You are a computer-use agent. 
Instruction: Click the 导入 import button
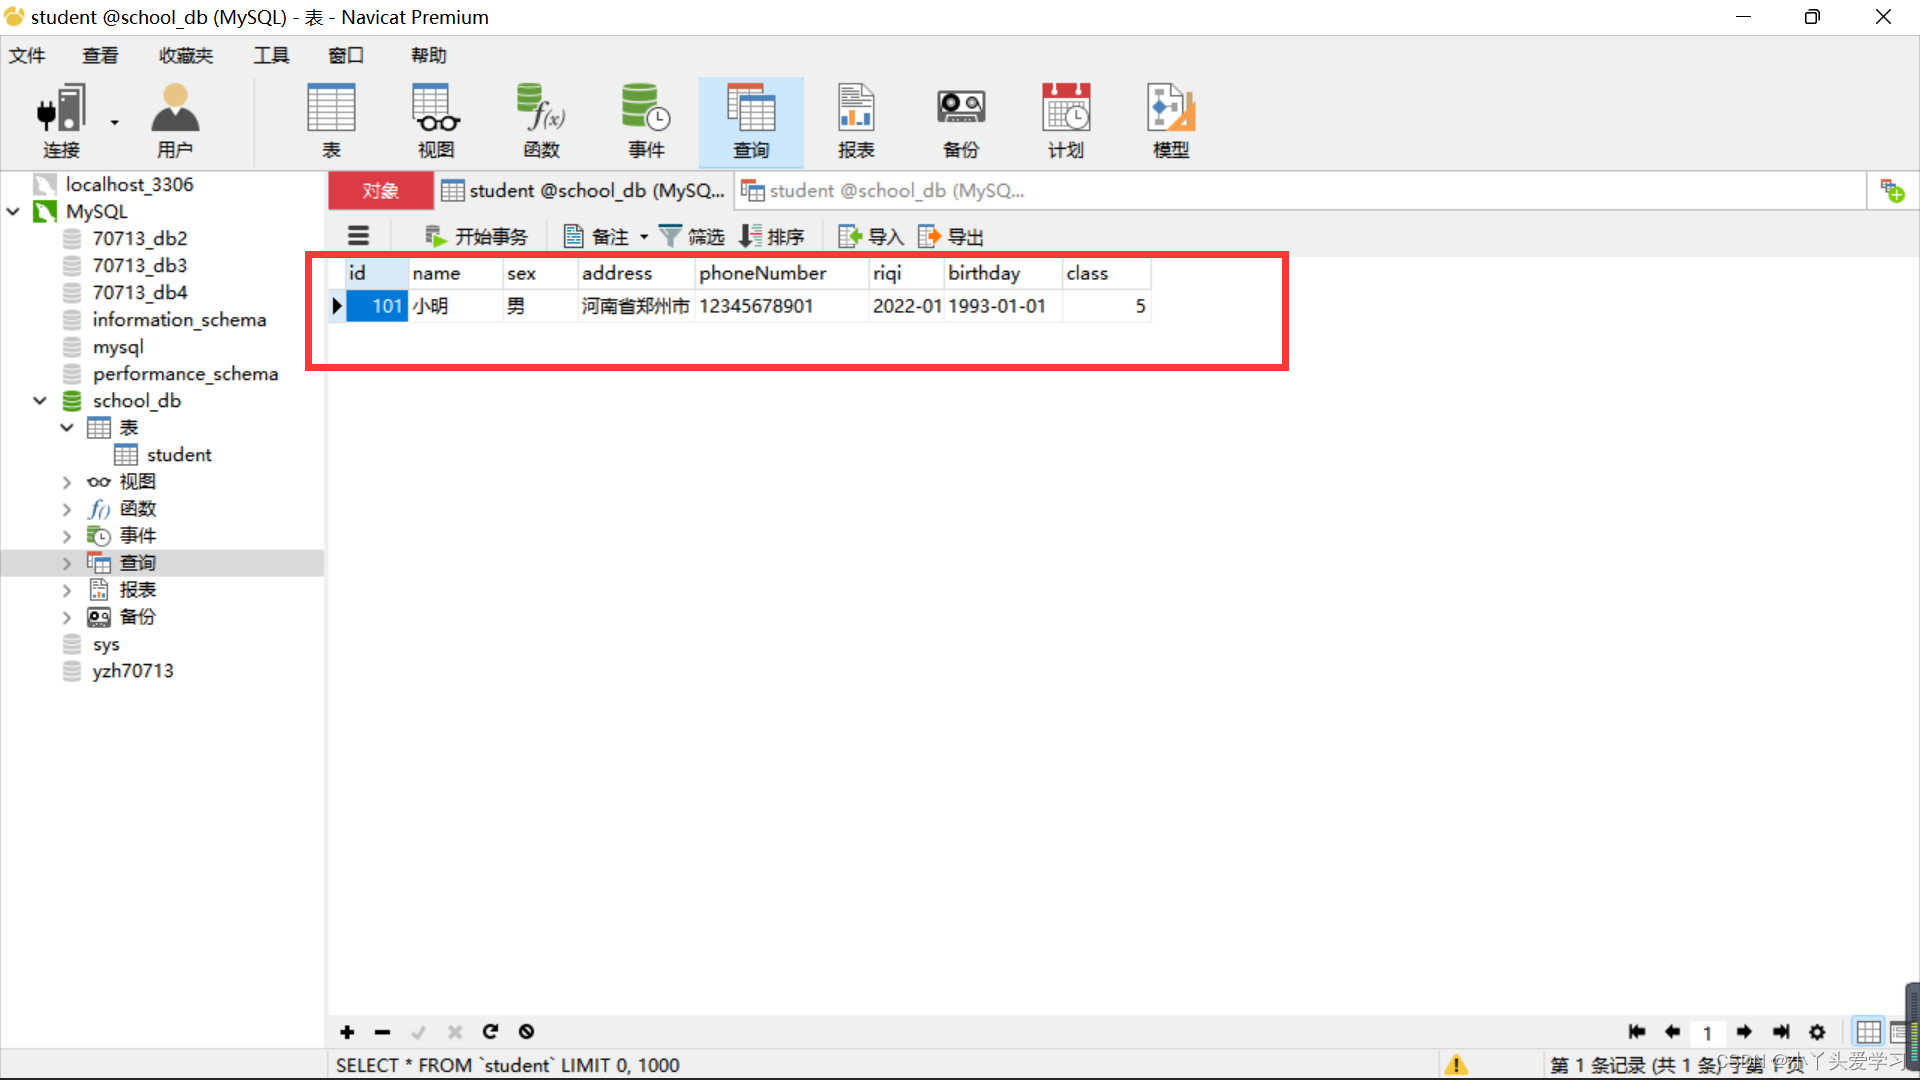872,236
